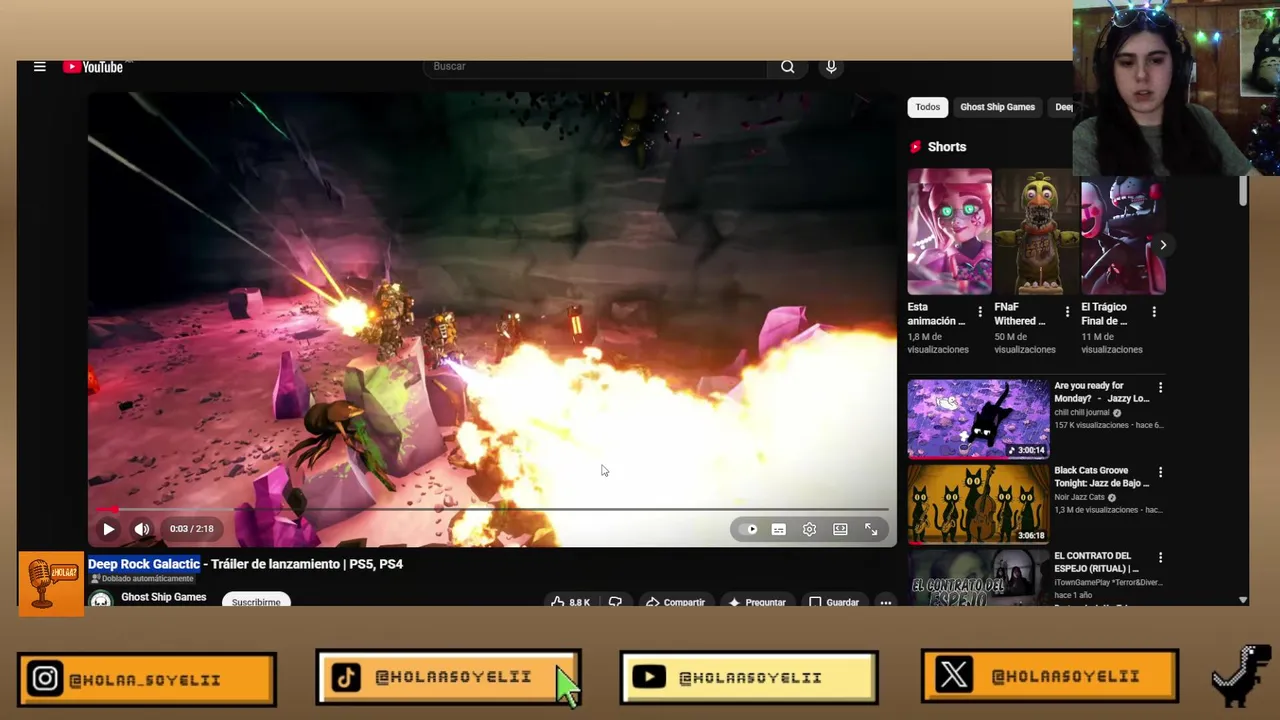Click 'Black Cats Groove Tonight' video title

coord(1101,477)
